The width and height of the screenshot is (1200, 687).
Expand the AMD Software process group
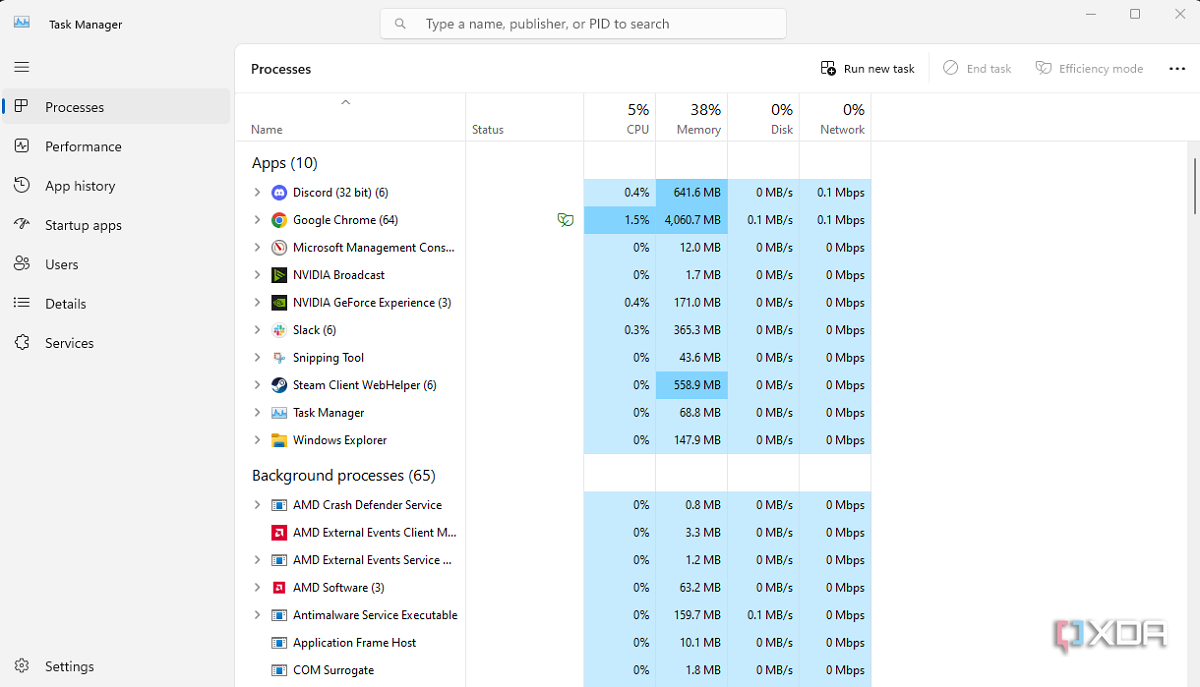pyautogui.click(x=258, y=587)
